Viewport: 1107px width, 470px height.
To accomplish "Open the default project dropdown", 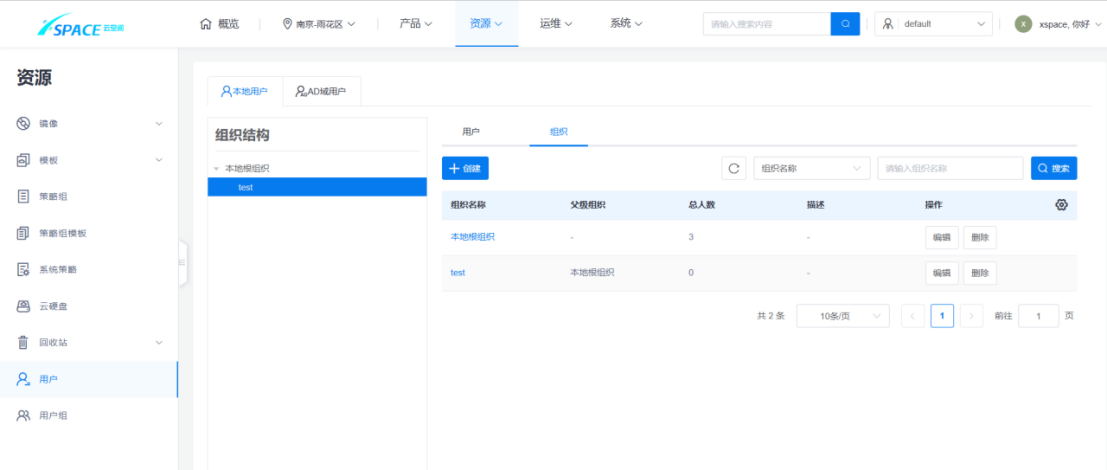I will 933,23.
